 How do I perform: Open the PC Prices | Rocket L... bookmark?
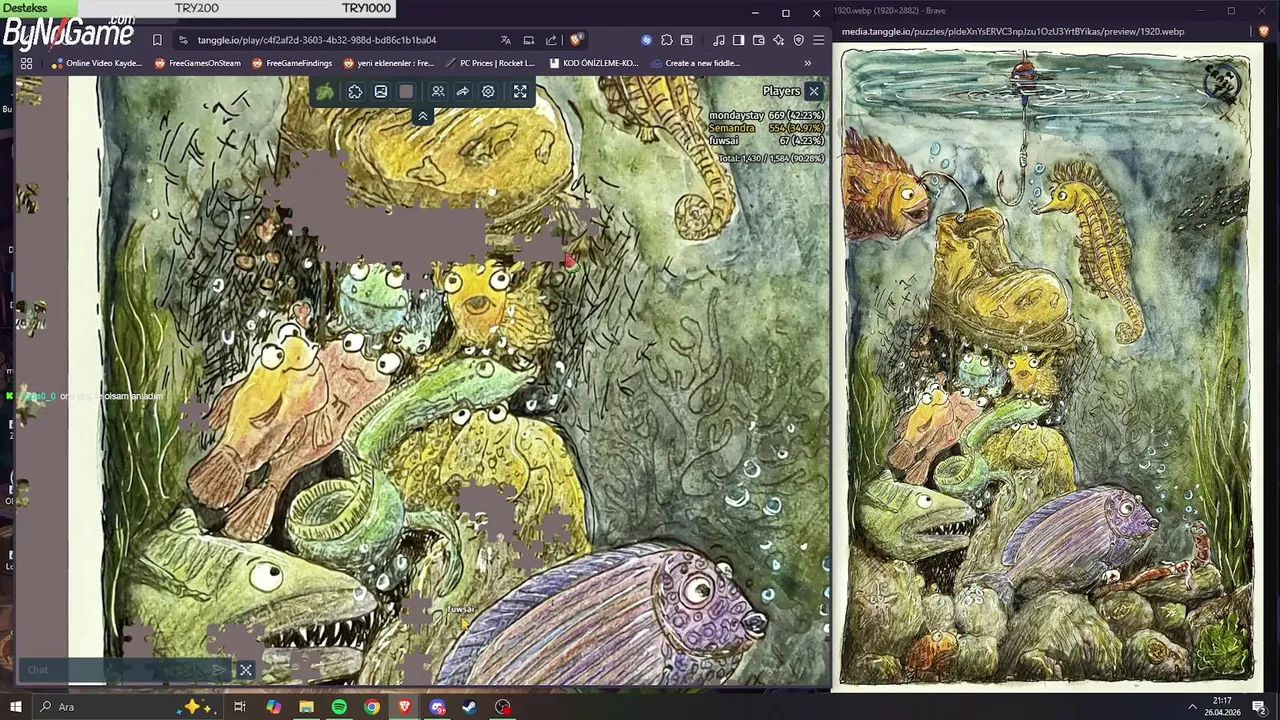[x=490, y=63]
